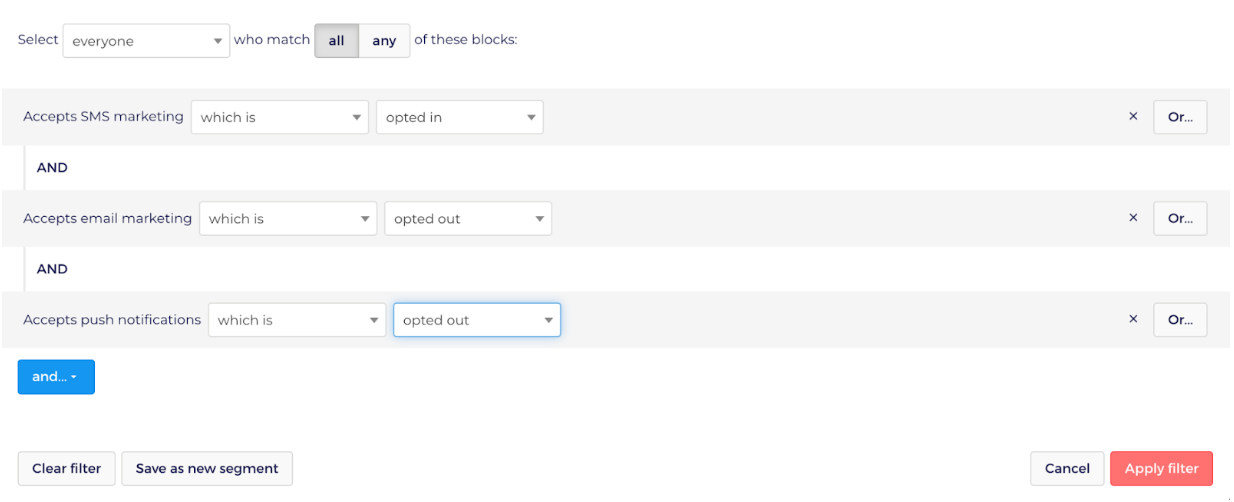The height and width of the screenshot is (502, 1234).
Task: Open SMS marketing 'which is' dropdown
Action: (x=280, y=117)
